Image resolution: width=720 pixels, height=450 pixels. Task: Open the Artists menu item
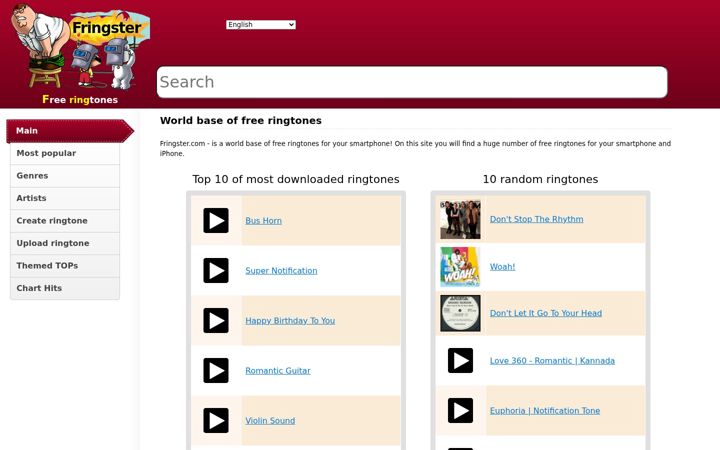point(65,198)
